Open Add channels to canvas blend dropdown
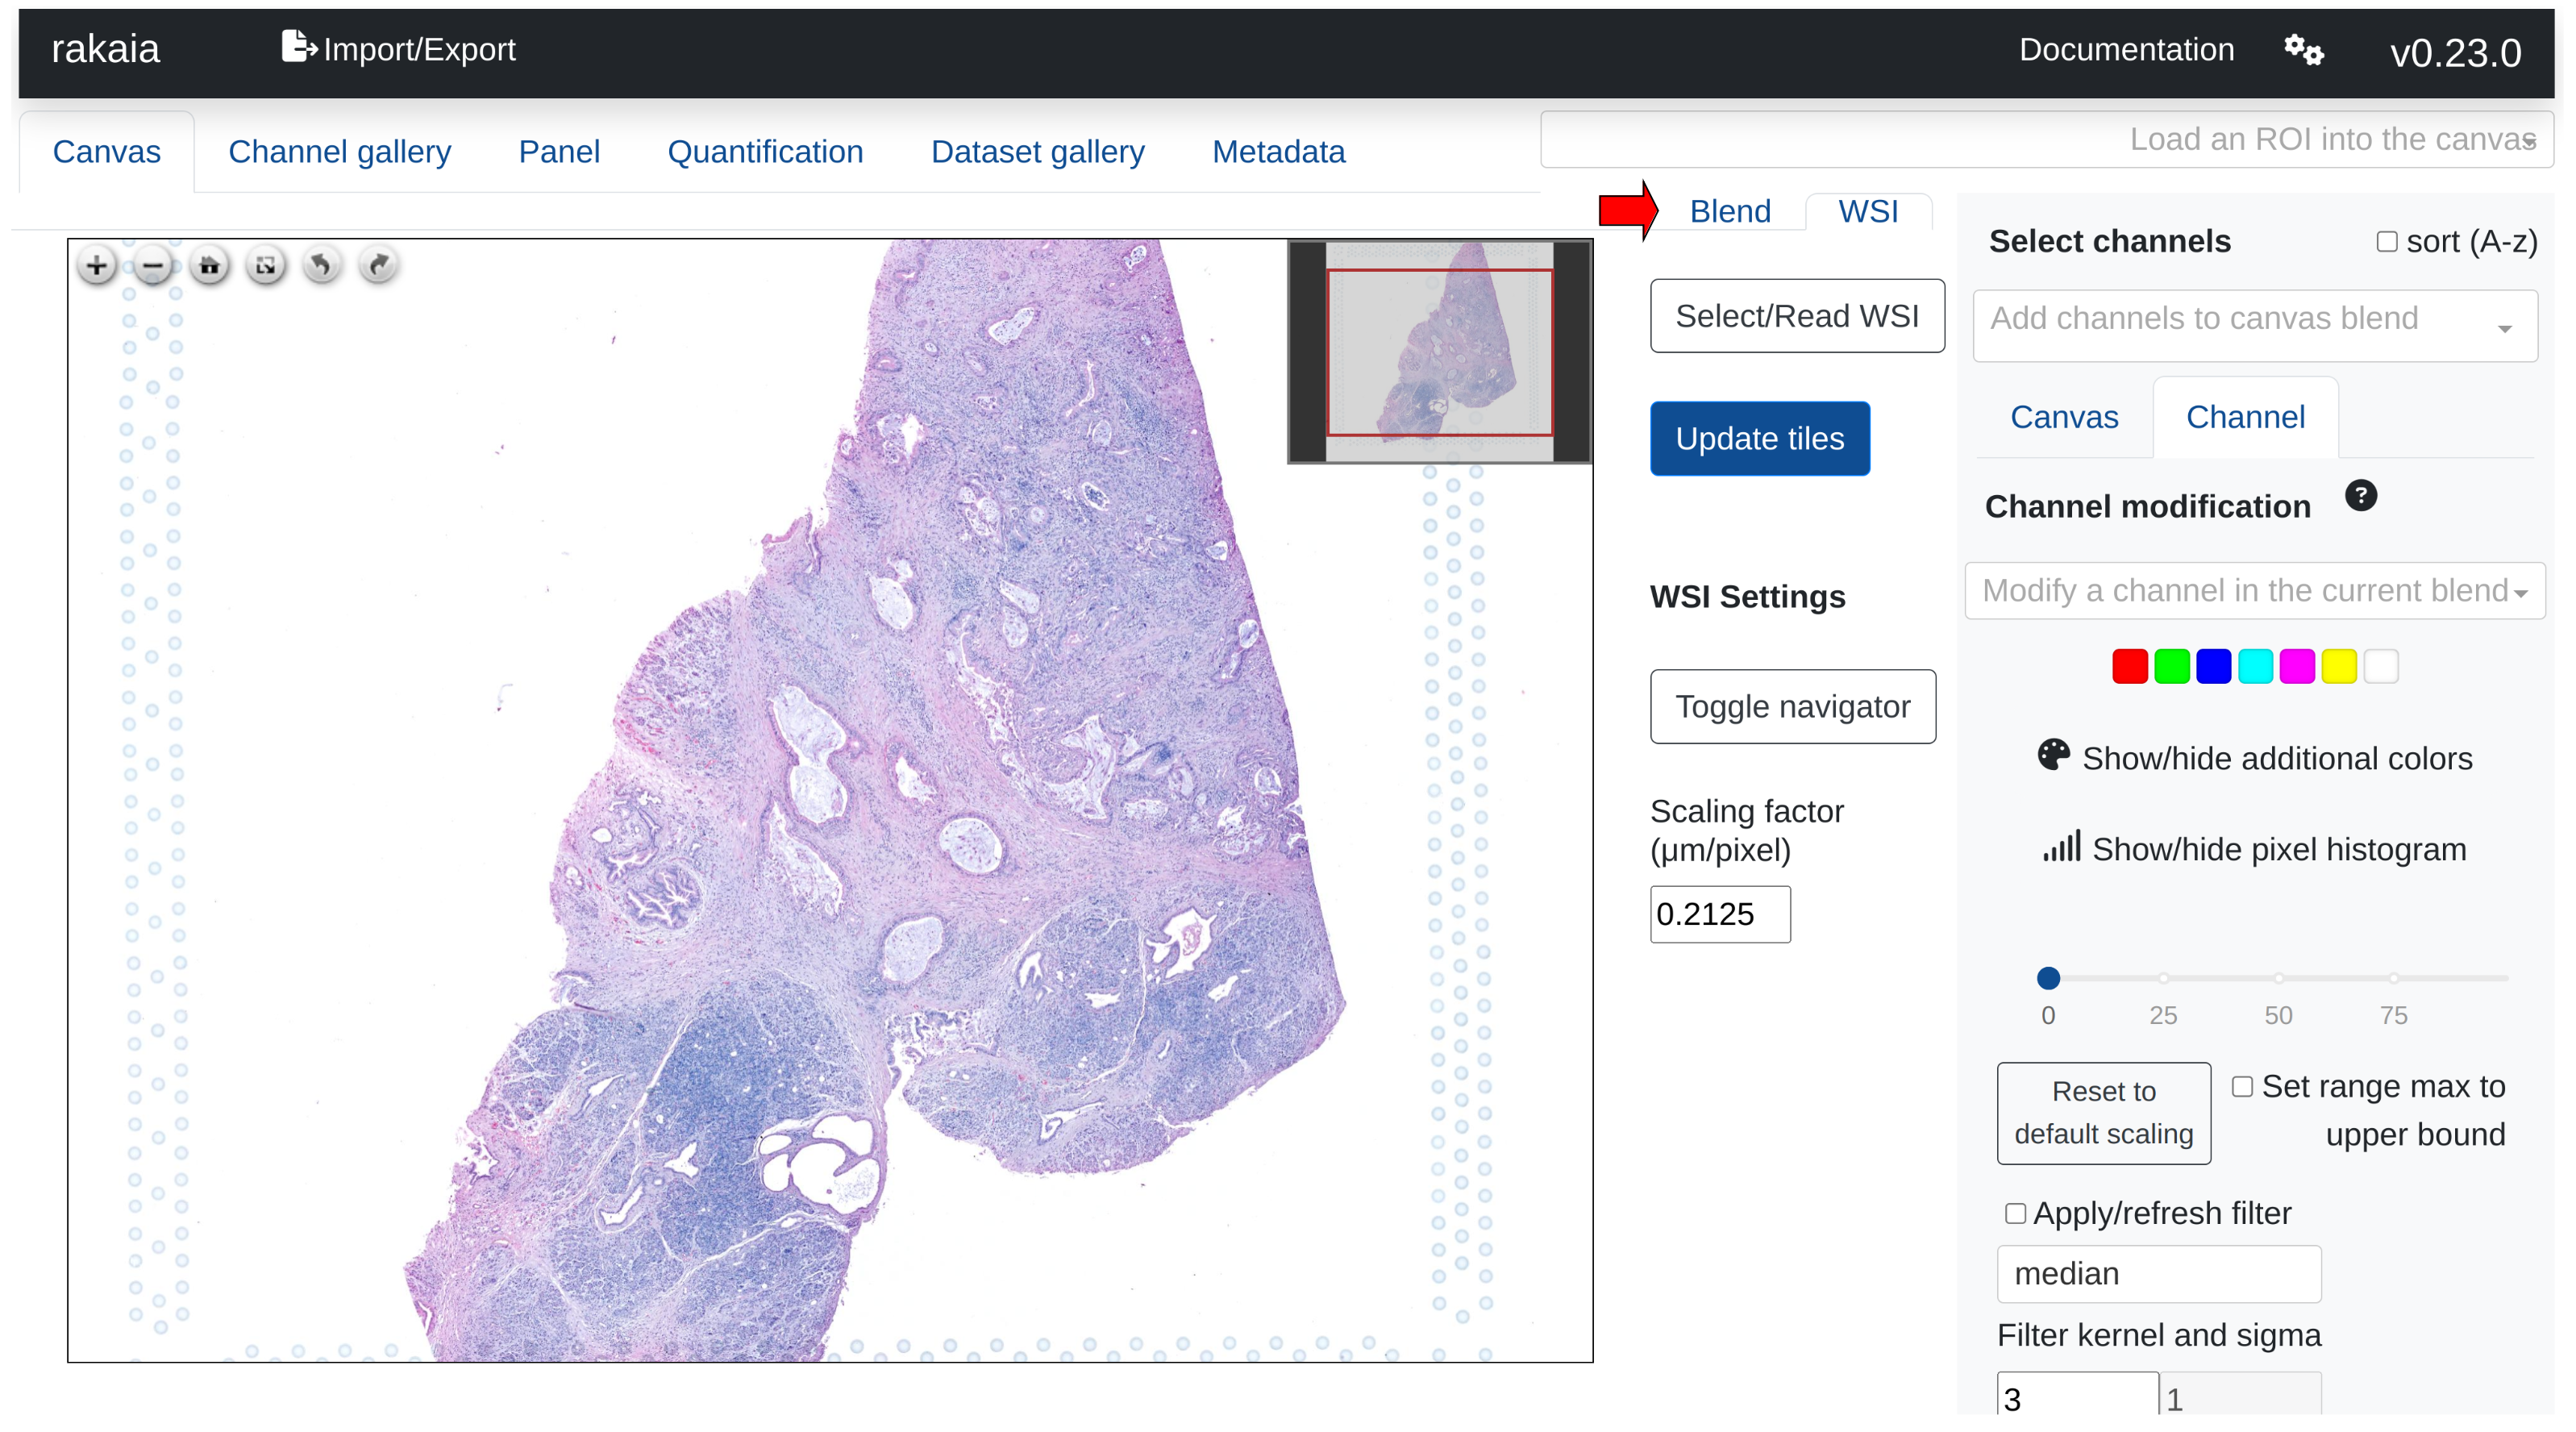This screenshot has height=1432, width=2576. pyautogui.click(x=2254, y=326)
